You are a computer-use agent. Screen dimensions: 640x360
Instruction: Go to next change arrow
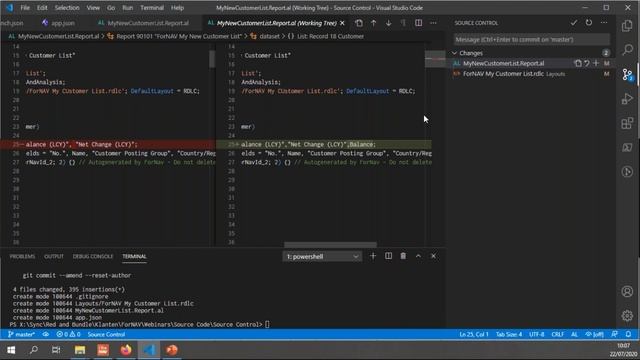pos(388,23)
